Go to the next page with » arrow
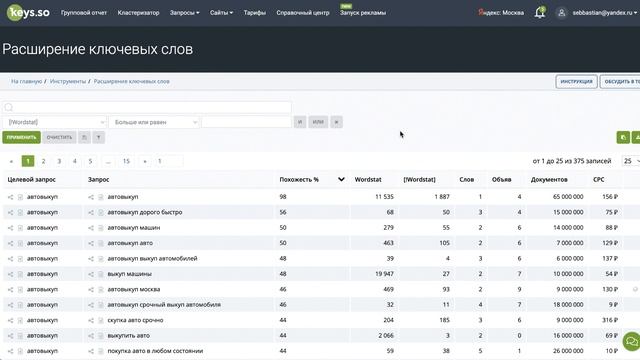Viewport: 640px width, 360px height. (x=145, y=161)
